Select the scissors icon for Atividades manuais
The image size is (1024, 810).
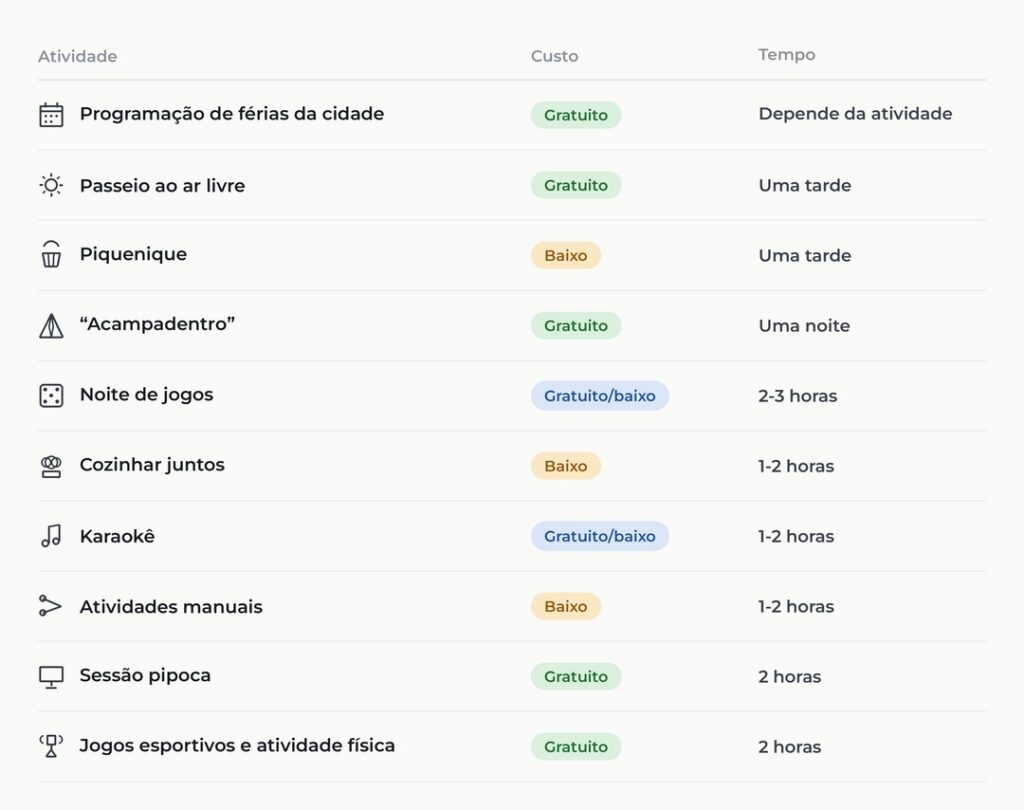click(51, 606)
